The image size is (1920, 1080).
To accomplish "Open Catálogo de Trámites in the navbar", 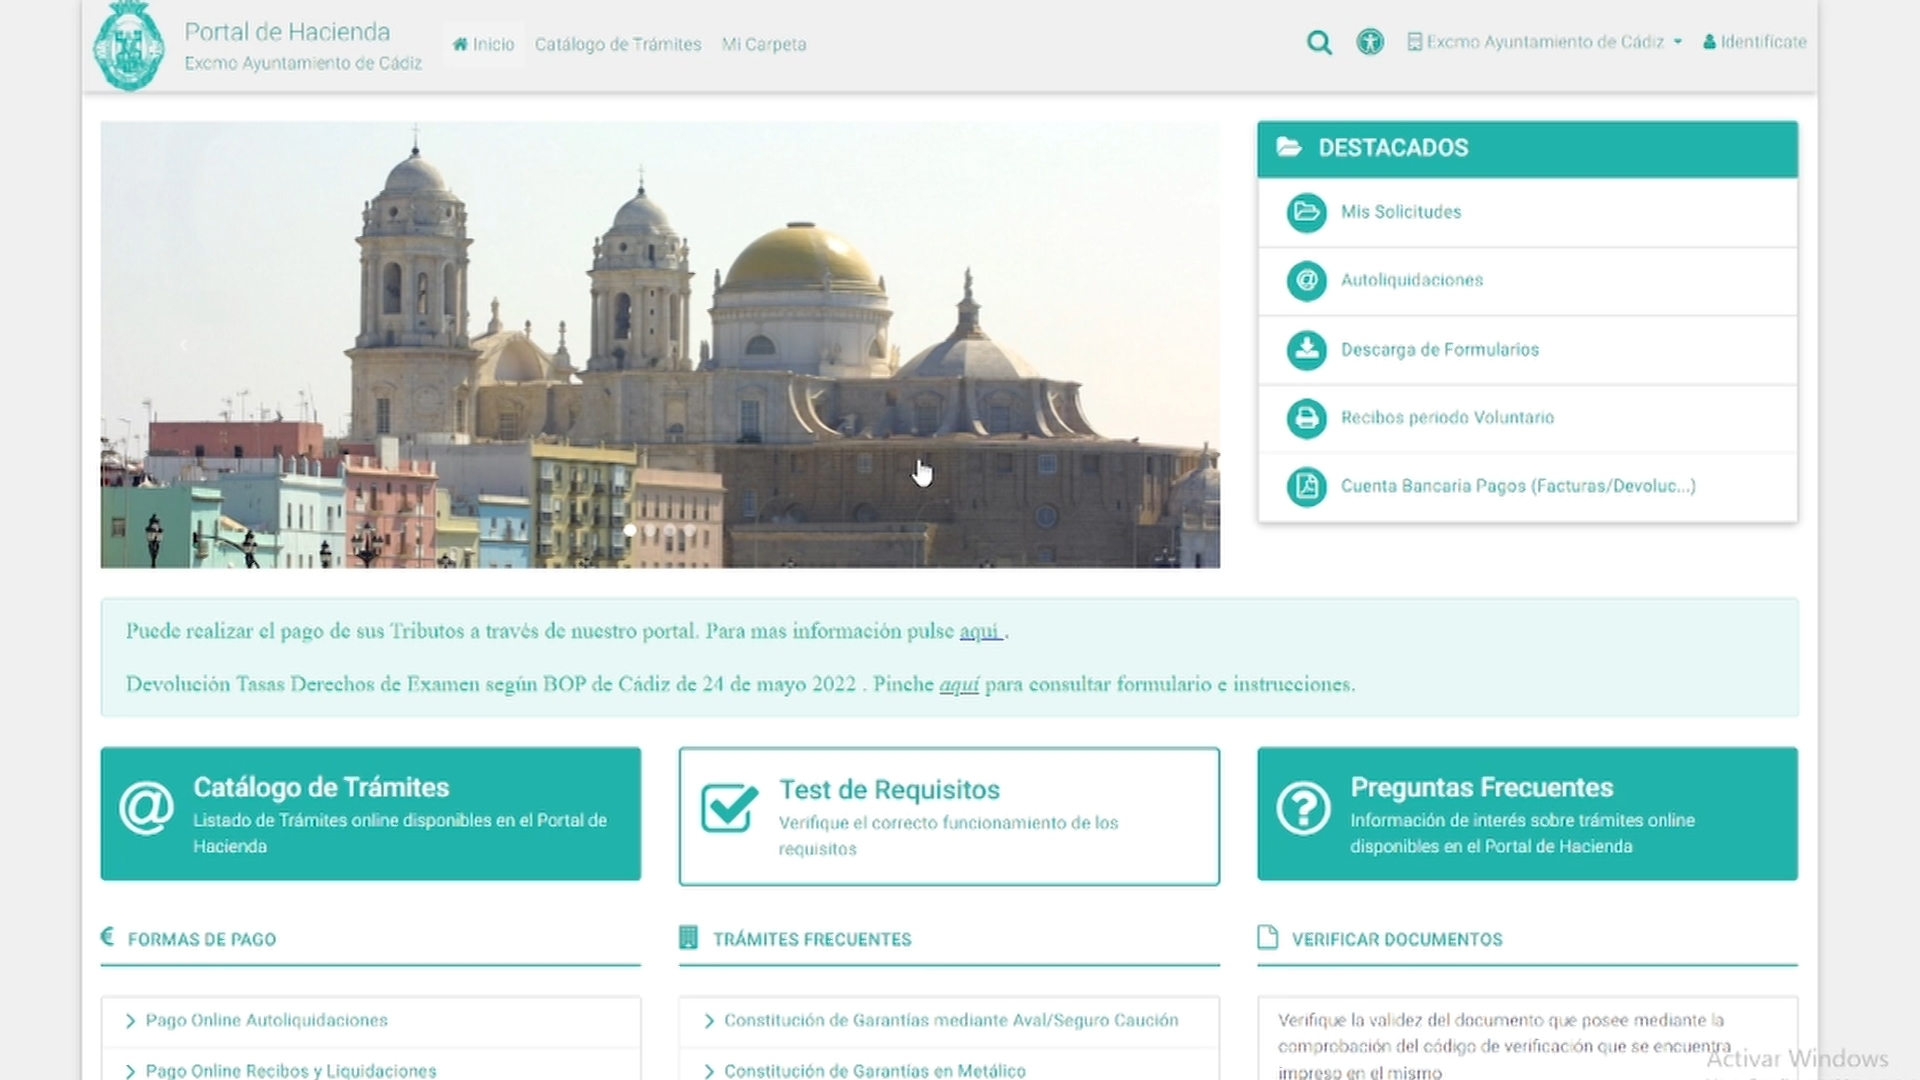I will pos(618,44).
